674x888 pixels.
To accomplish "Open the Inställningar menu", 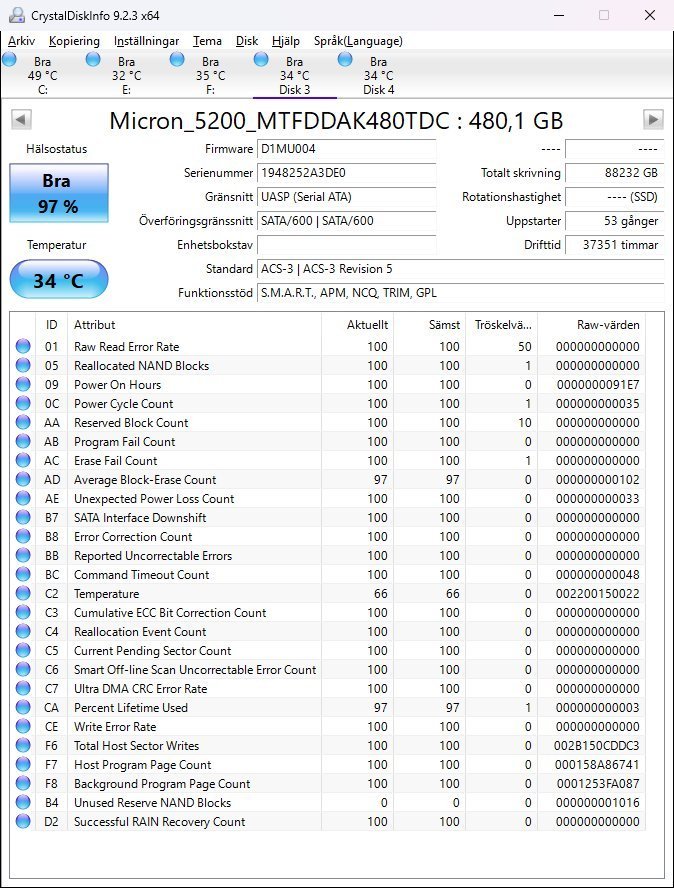I will (x=146, y=41).
